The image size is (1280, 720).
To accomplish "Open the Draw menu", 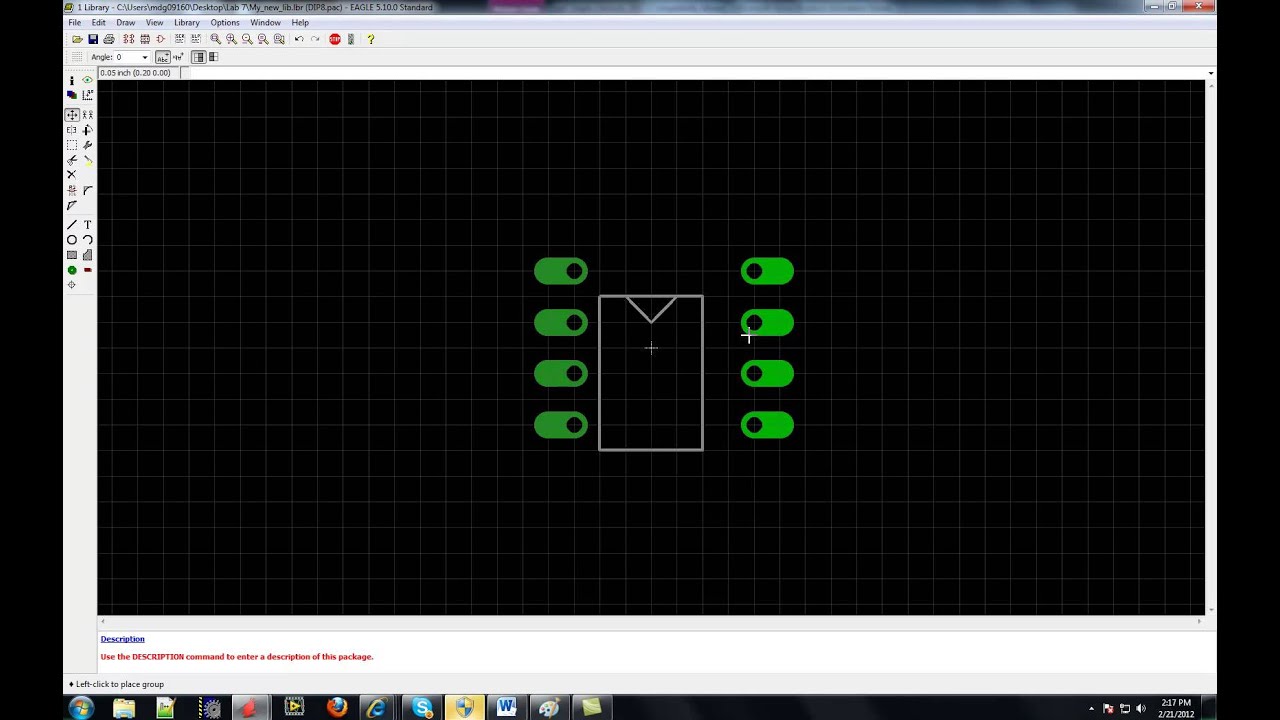I will (125, 22).
